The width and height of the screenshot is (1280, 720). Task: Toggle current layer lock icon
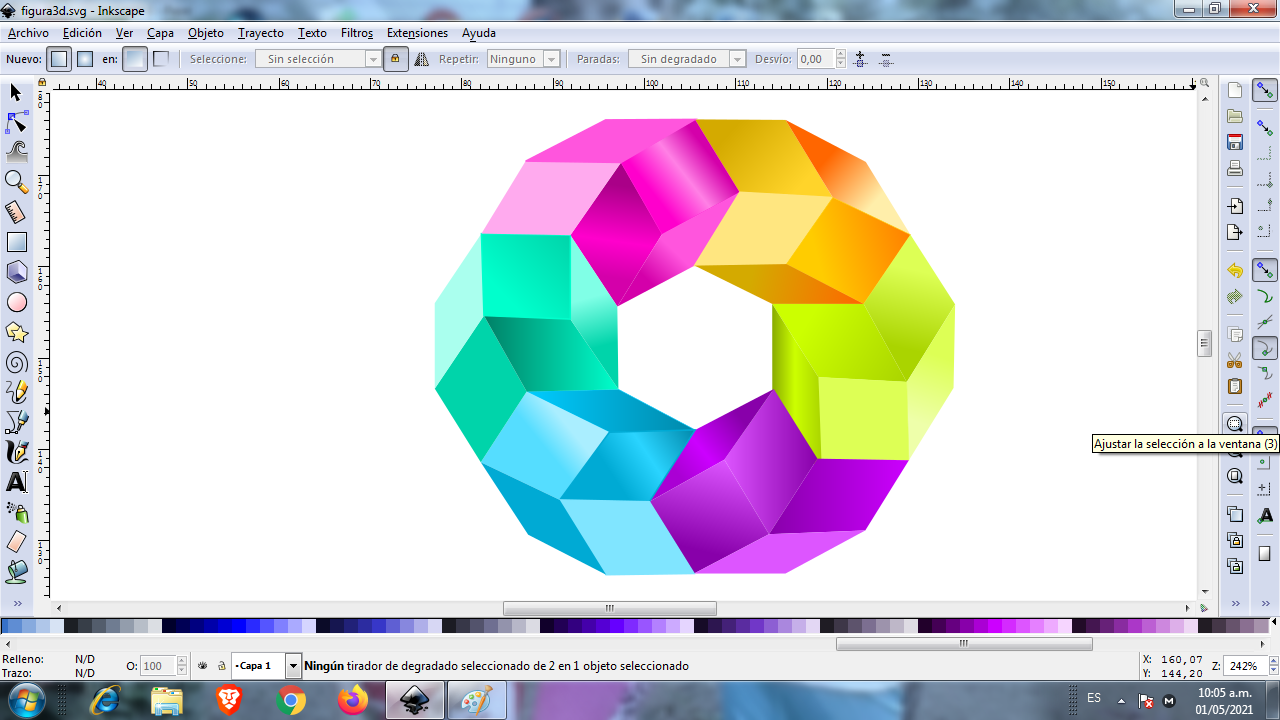221,665
